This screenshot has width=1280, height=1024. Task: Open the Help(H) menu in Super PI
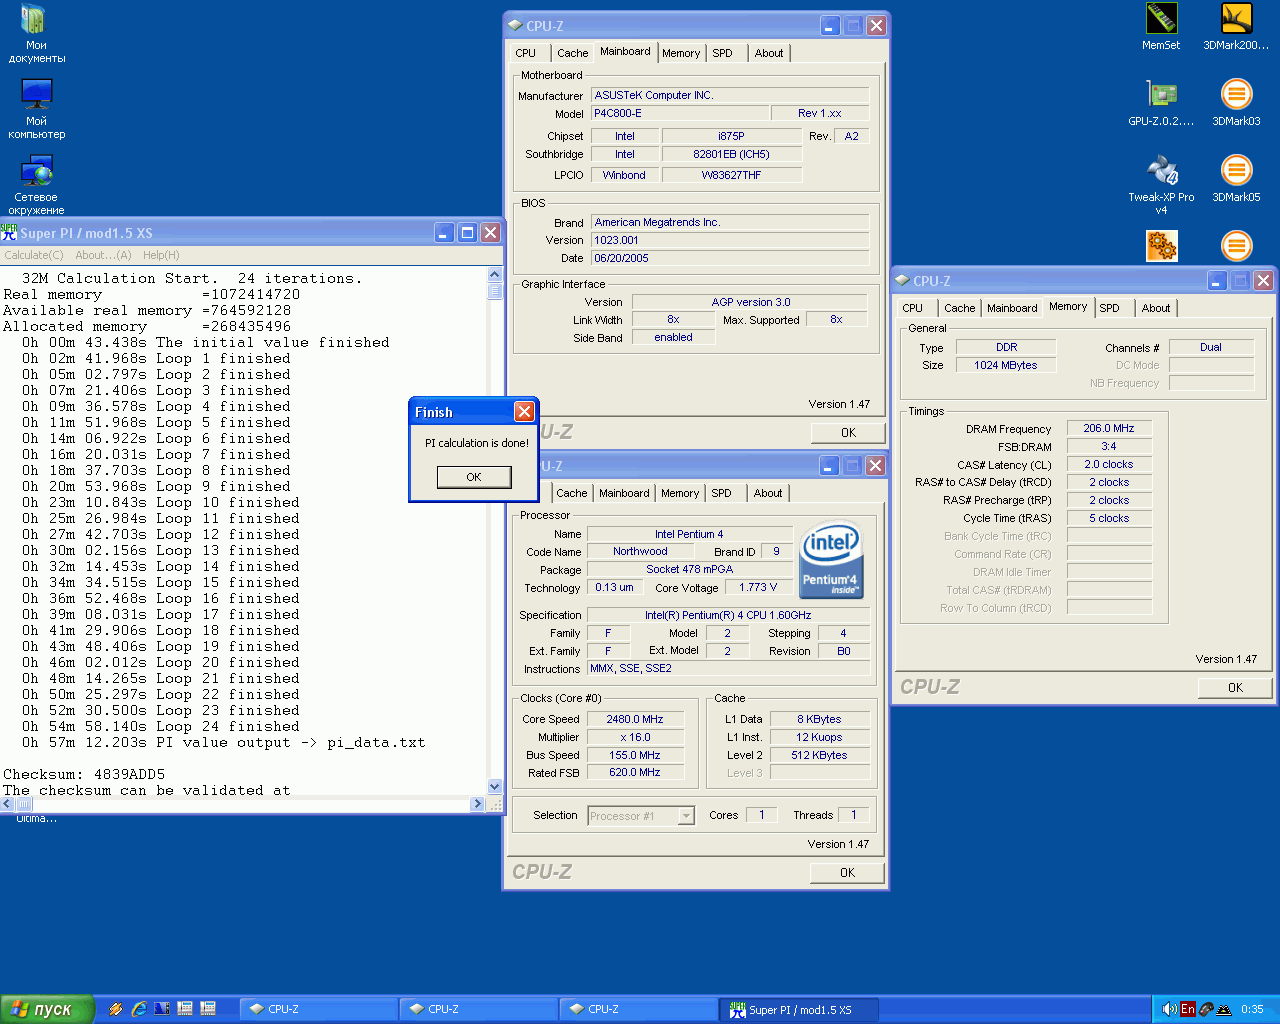[161, 255]
